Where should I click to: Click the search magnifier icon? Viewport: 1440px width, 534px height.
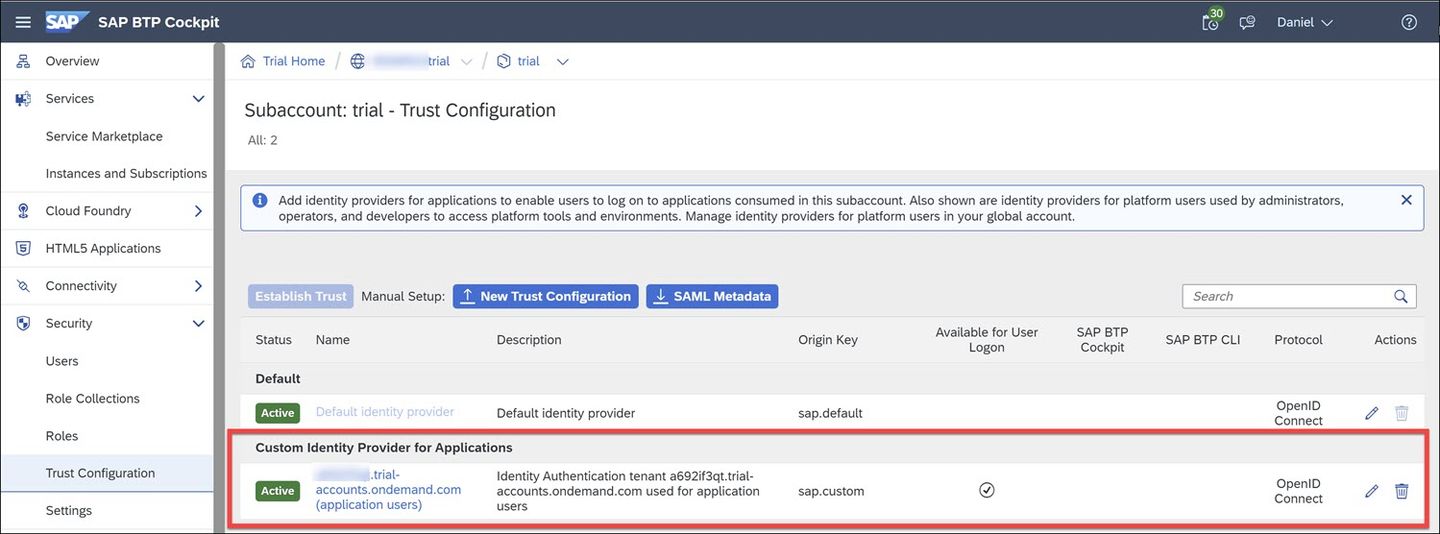1401,296
